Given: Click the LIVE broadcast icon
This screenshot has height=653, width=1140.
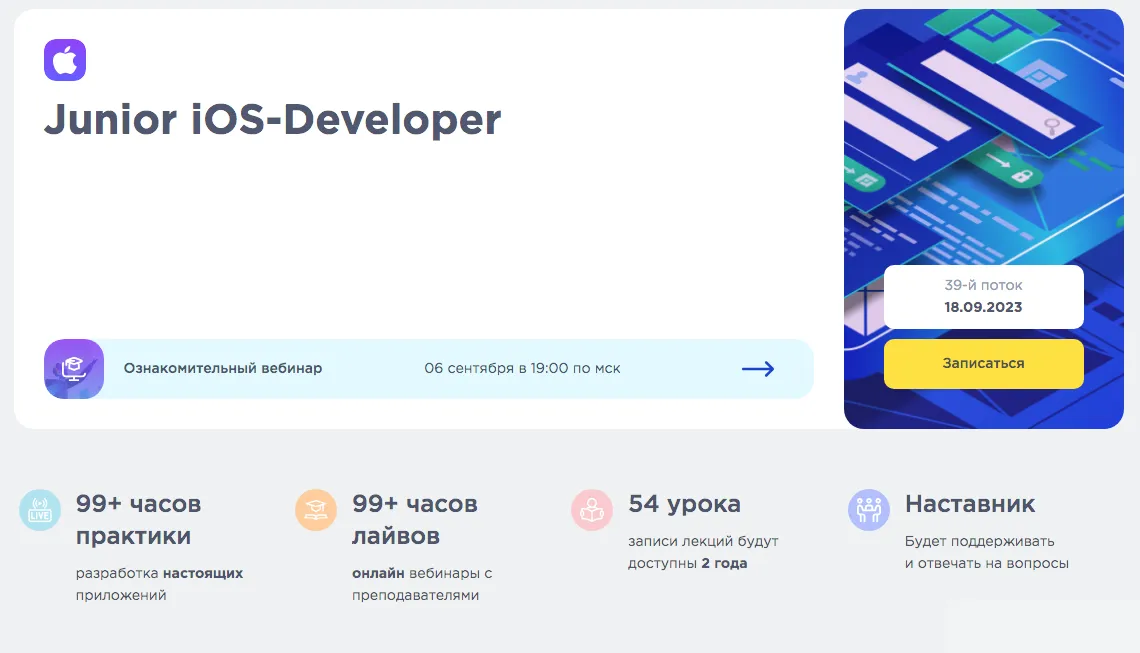Looking at the screenshot, I should pyautogui.click(x=40, y=510).
